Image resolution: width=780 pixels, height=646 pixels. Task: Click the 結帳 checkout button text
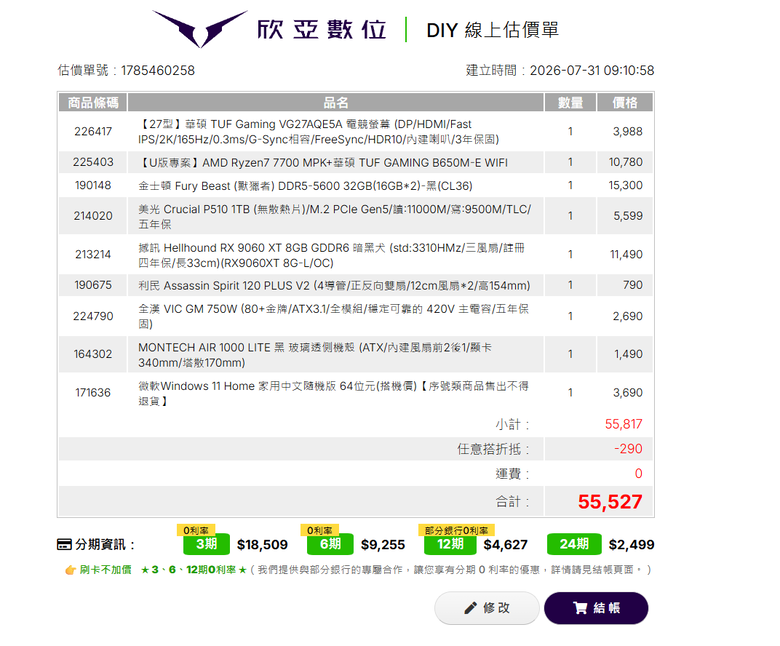point(607,608)
